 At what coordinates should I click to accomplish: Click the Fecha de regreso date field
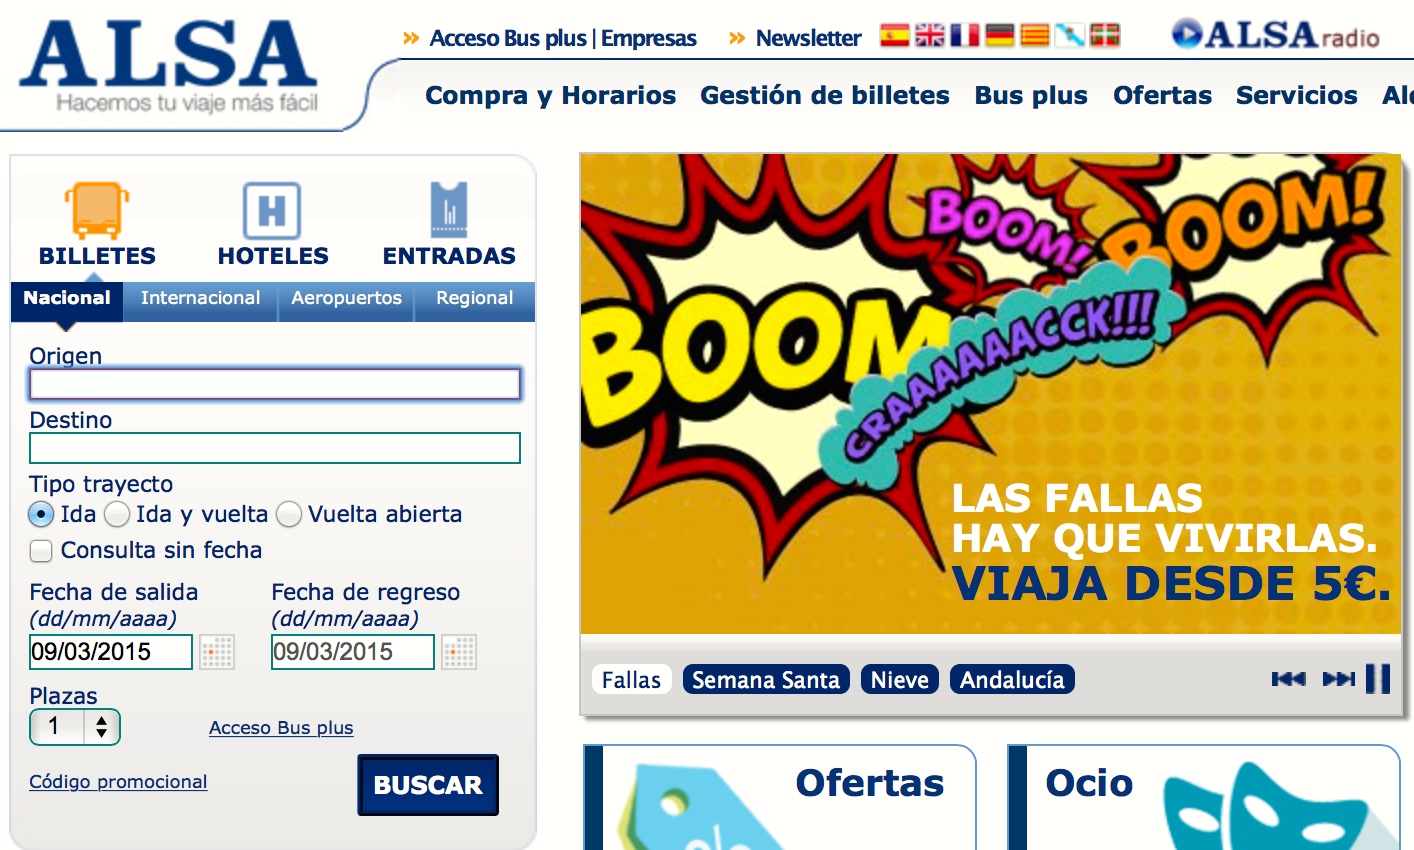point(353,652)
